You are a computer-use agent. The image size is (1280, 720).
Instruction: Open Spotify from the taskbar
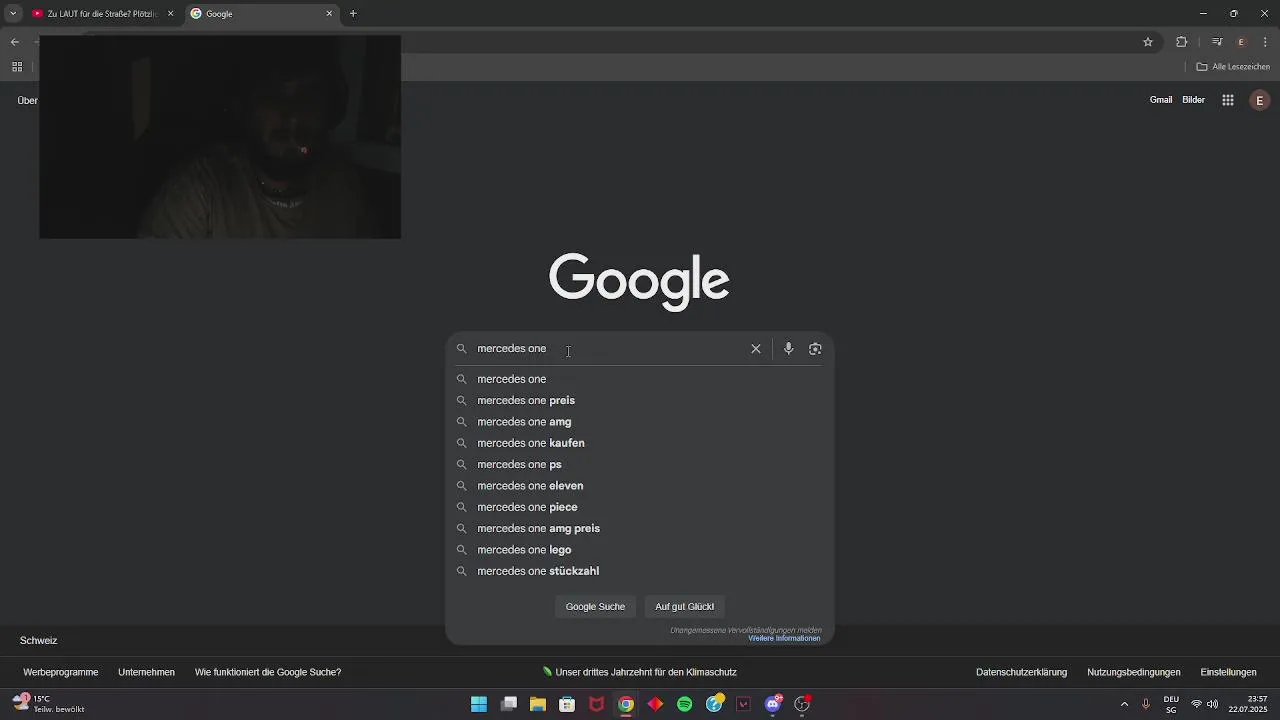(x=685, y=704)
